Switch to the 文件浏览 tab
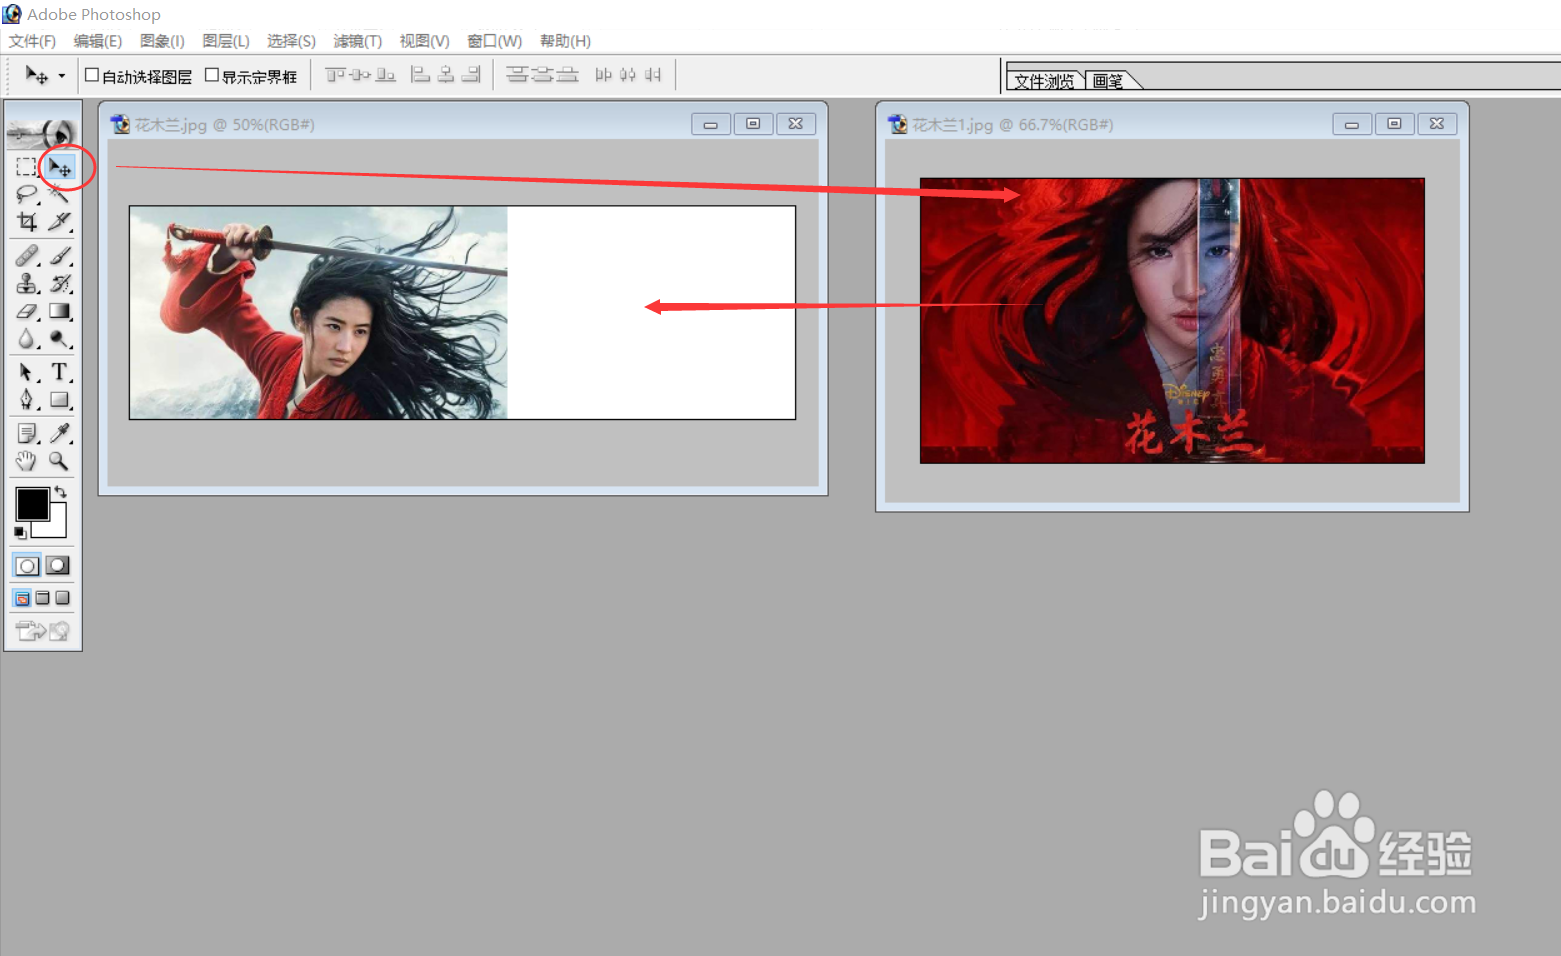Image resolution: width=1561 pixels, height=956 pixels. click(1044, 81)
